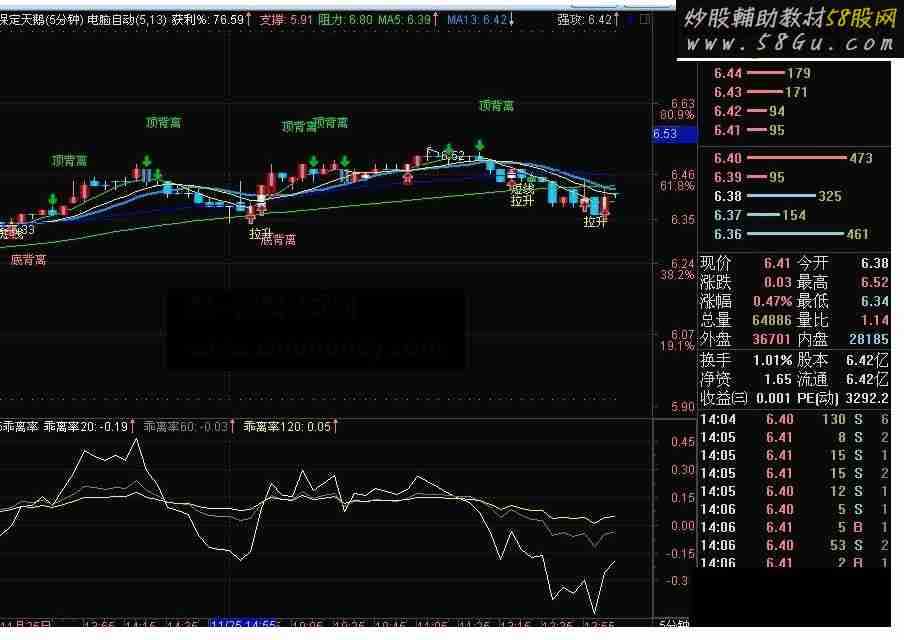Select the 14:05 trade of 12 lots

794,492
